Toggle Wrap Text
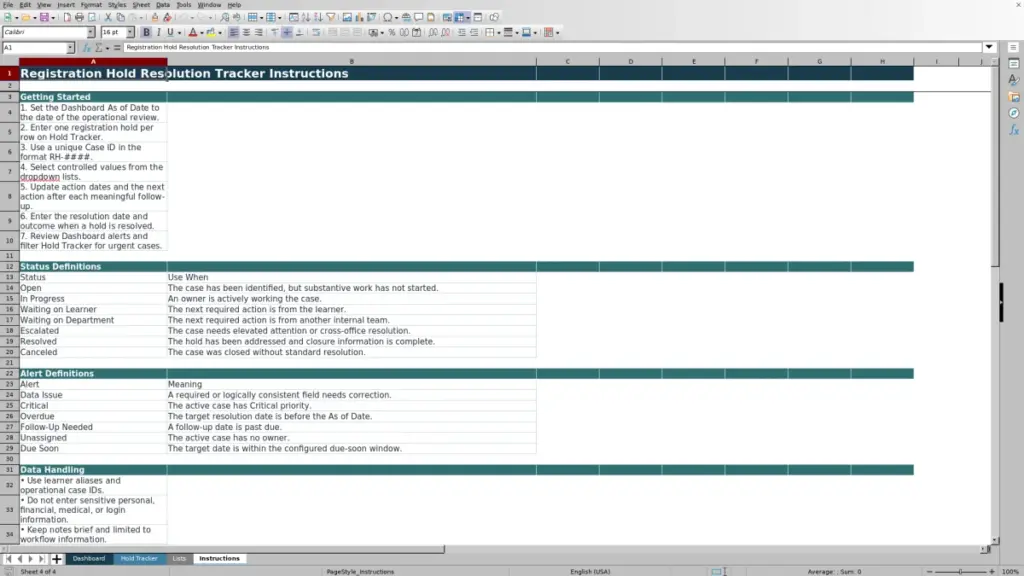 (316, 33)
